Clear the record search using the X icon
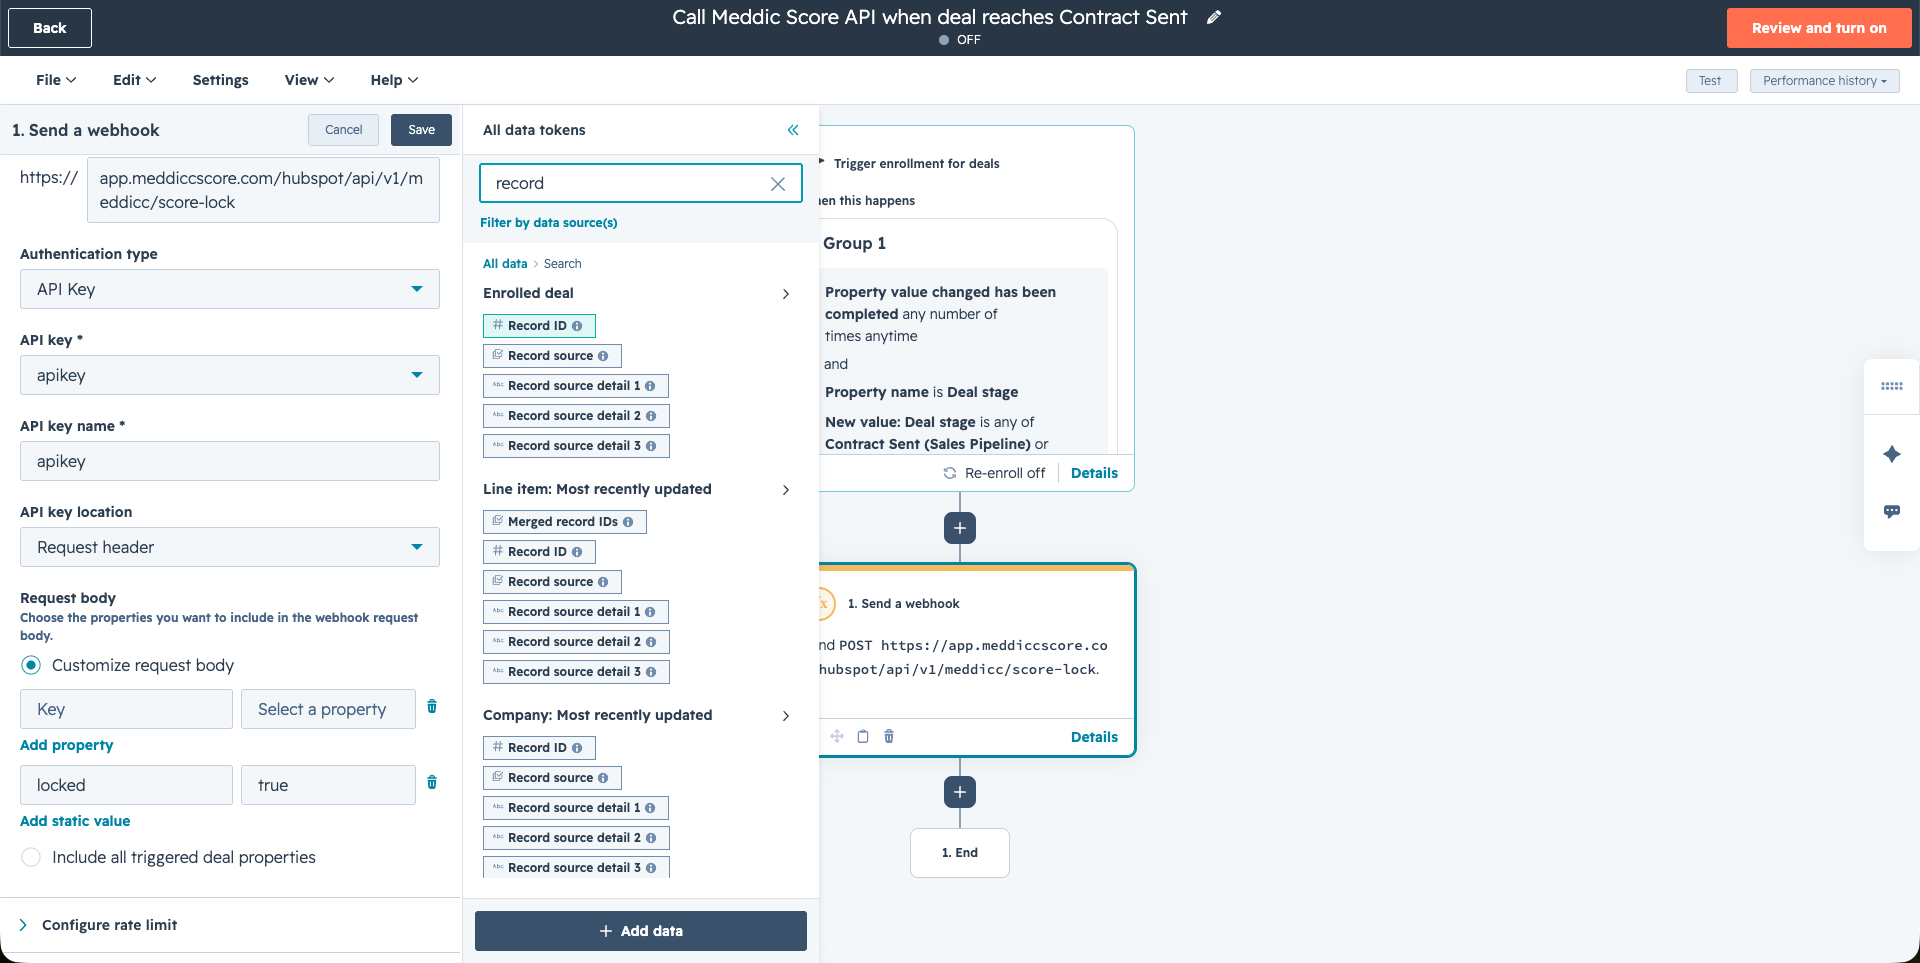 tap(778, 183)
